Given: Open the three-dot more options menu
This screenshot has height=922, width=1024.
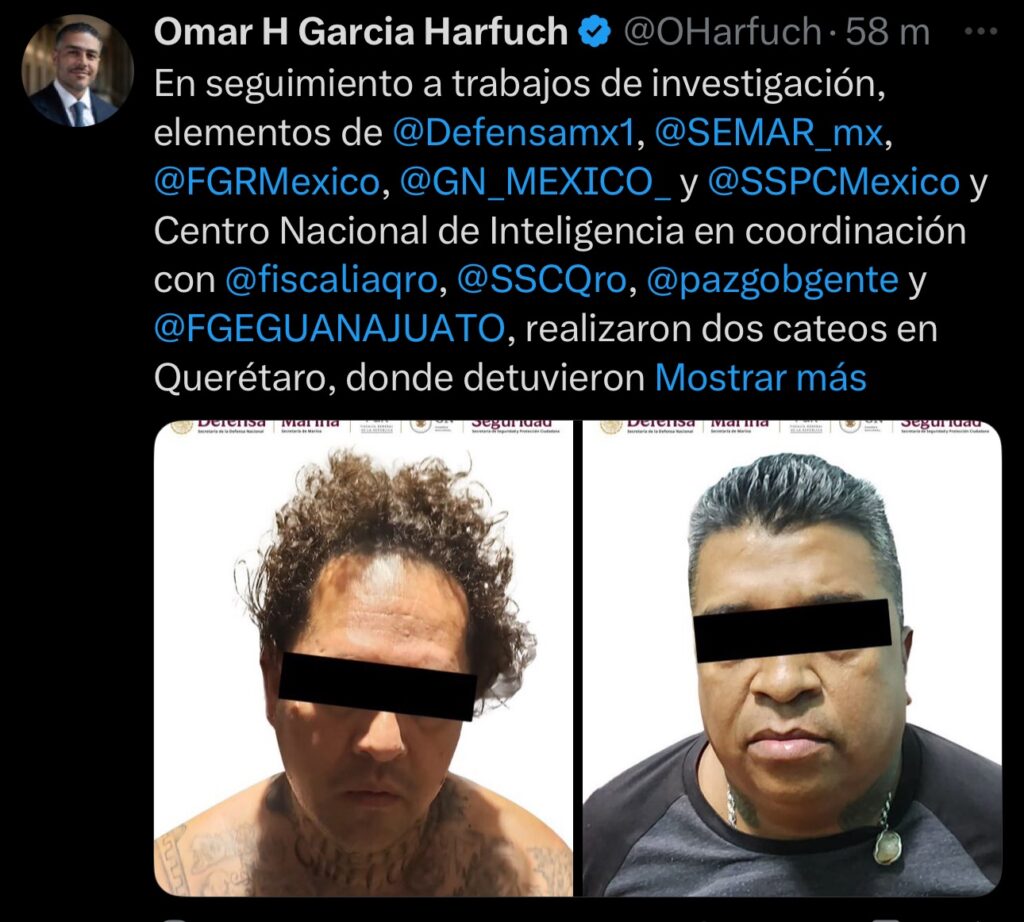Looking at the screenshot, I should [x=981, y=31].
